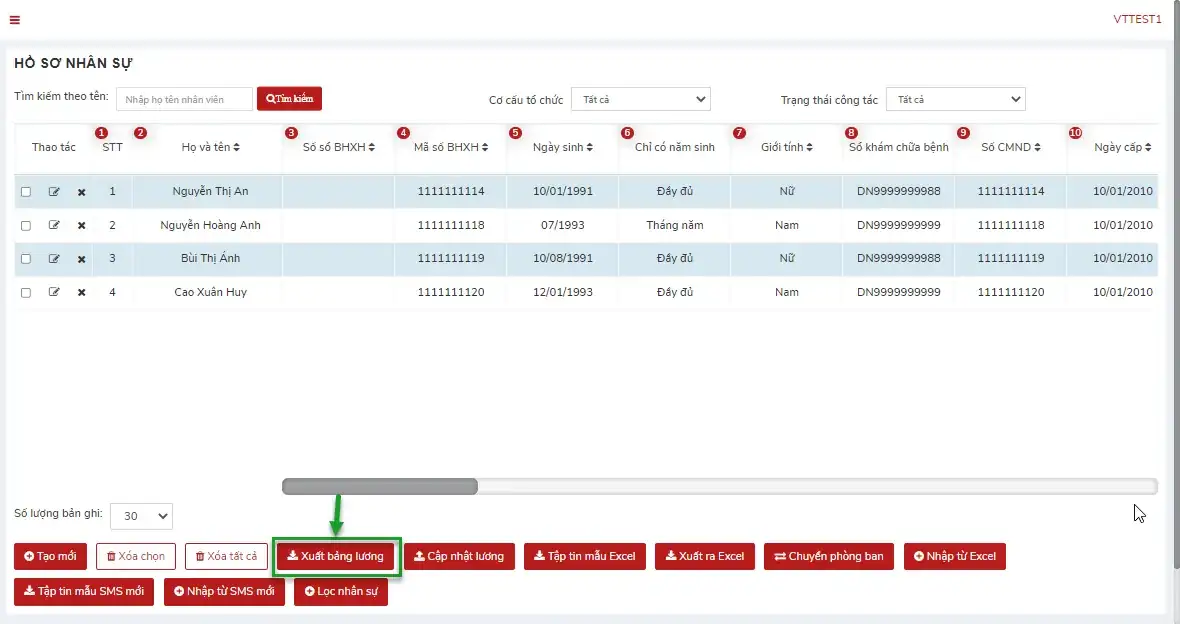Click the Tìm kiếm search button
The height and width of the screenshot is (624, 1180).
coord(290,99)
